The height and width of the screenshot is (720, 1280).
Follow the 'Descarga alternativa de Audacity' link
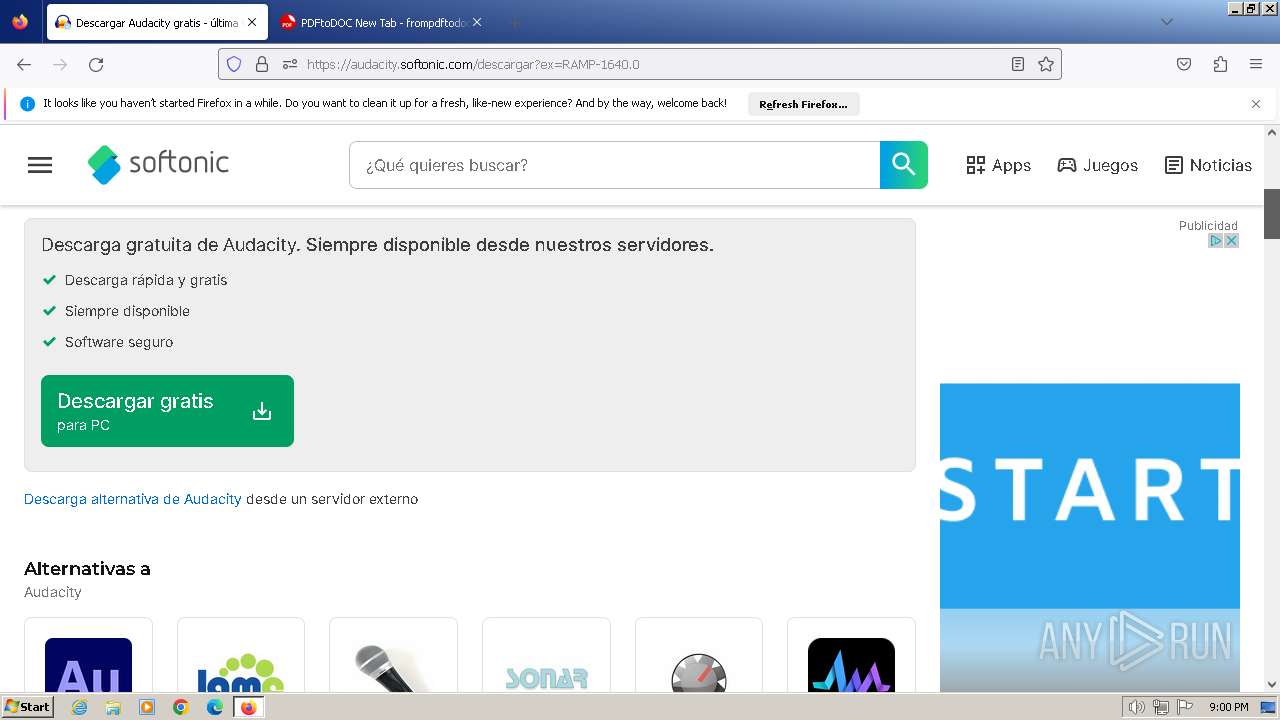point(133,499)
